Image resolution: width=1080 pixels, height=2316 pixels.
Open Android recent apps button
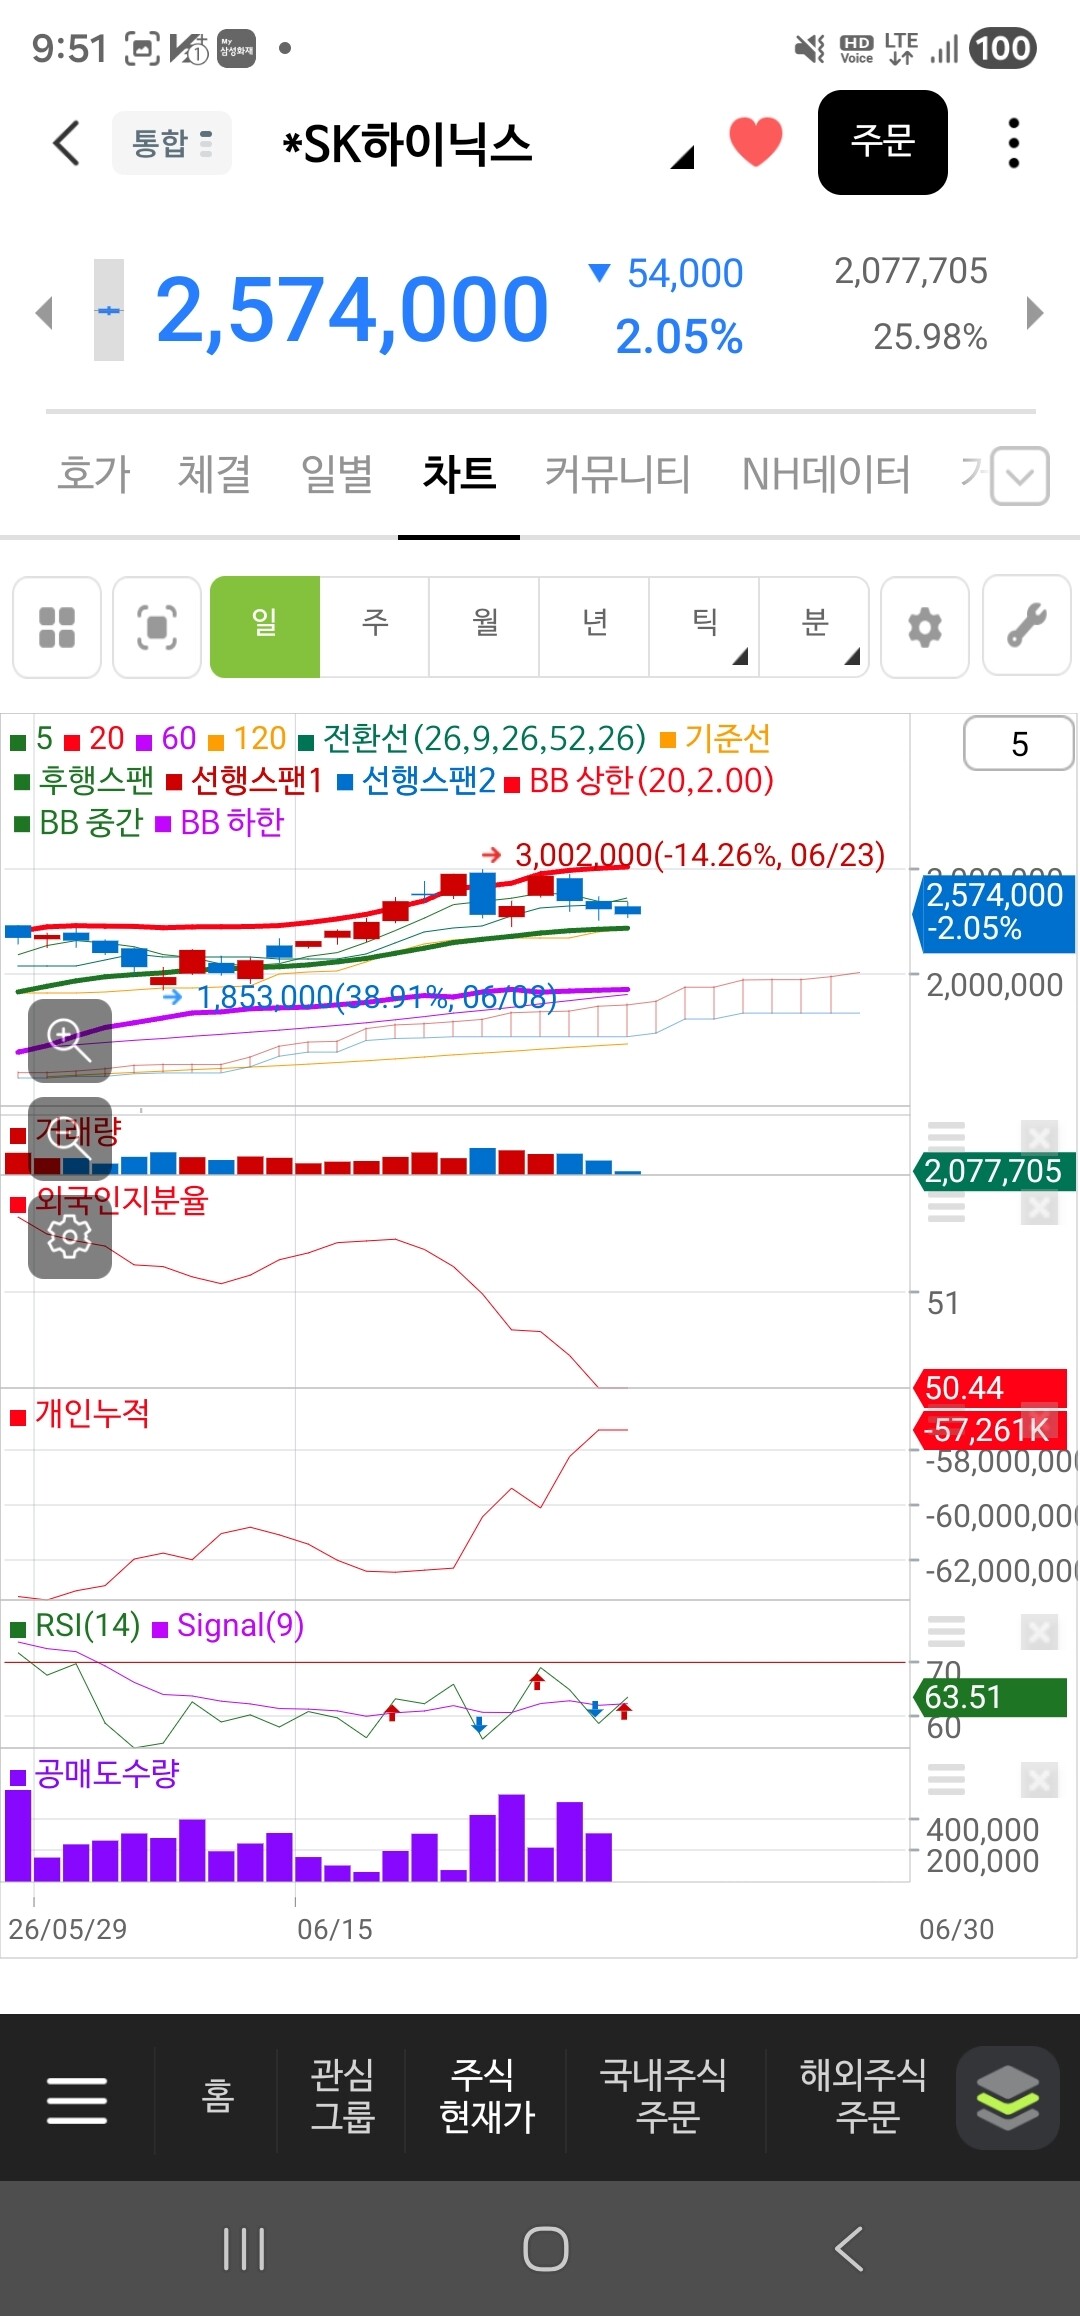click(x=244, y=2249)
